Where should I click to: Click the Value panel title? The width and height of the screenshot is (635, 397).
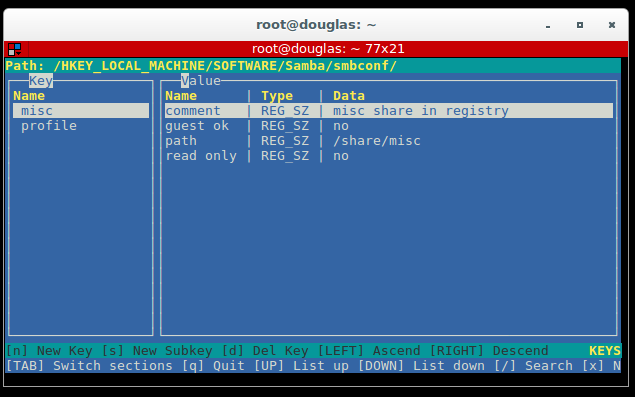201,81
